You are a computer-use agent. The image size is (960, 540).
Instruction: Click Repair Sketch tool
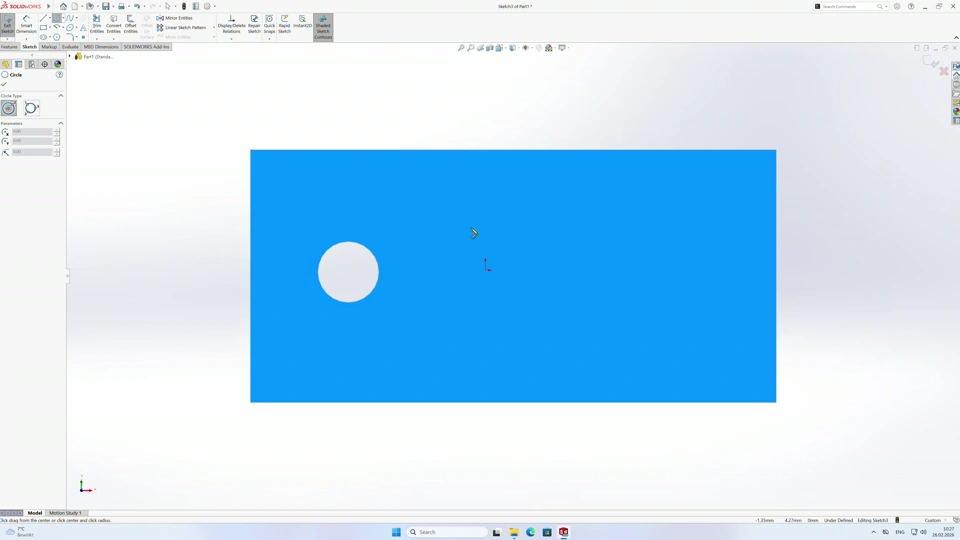tap(254, 24)
